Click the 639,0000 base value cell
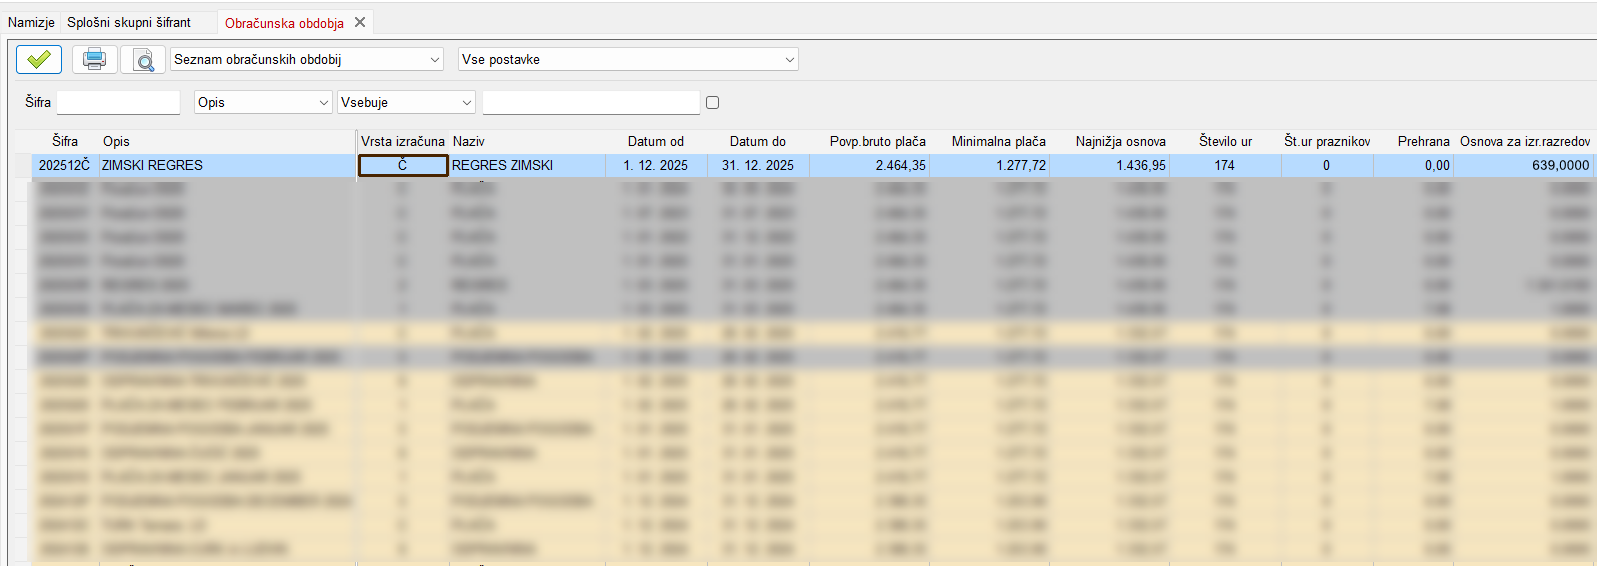The height and width of the screenshot is (567, 1597). [1525, 165]
